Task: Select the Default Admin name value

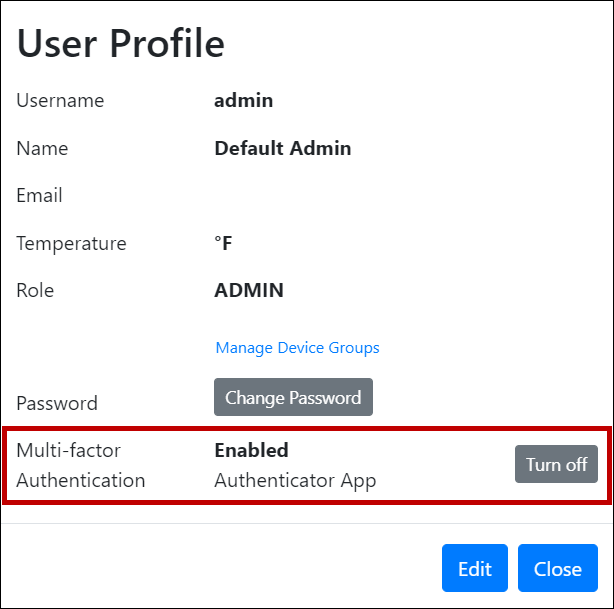Action: 282,148
